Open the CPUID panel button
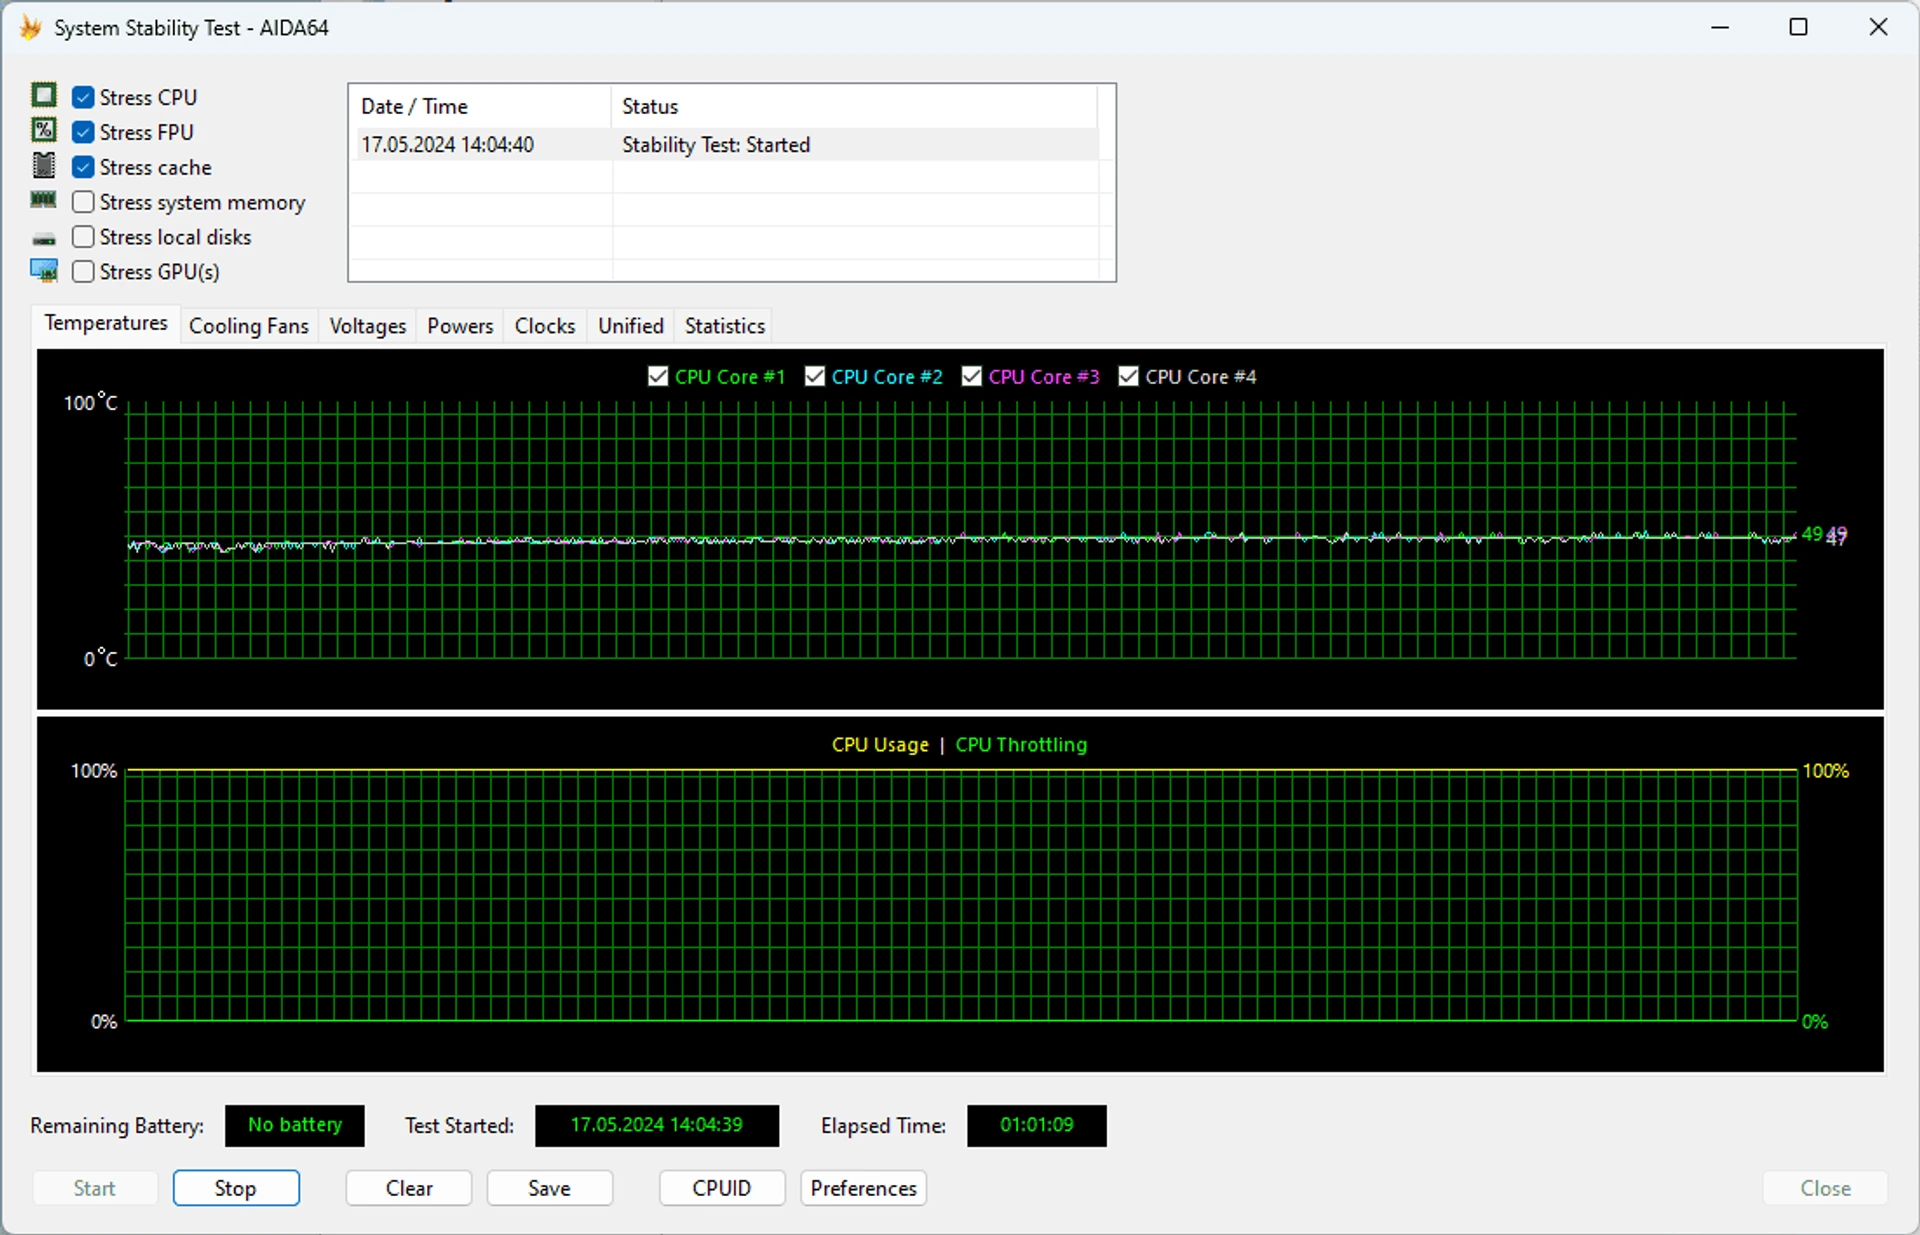 (722, 1188)
